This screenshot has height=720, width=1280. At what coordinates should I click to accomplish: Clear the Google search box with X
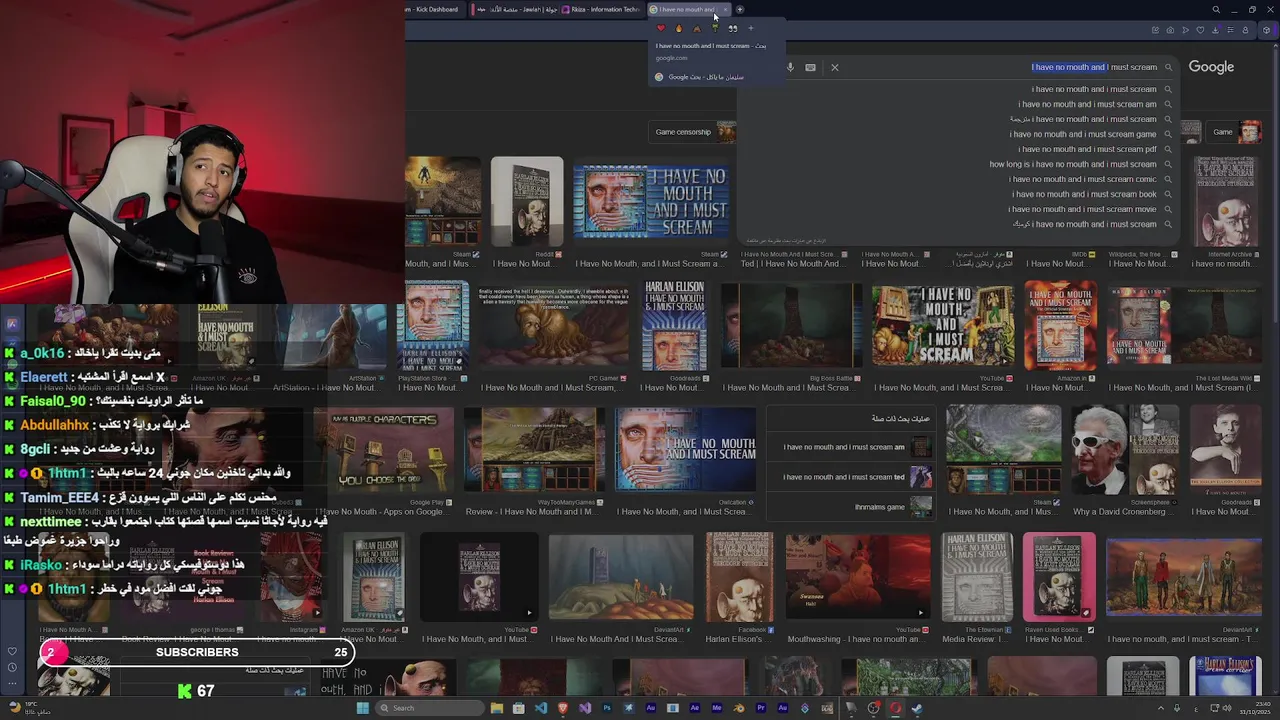(835, 68)
